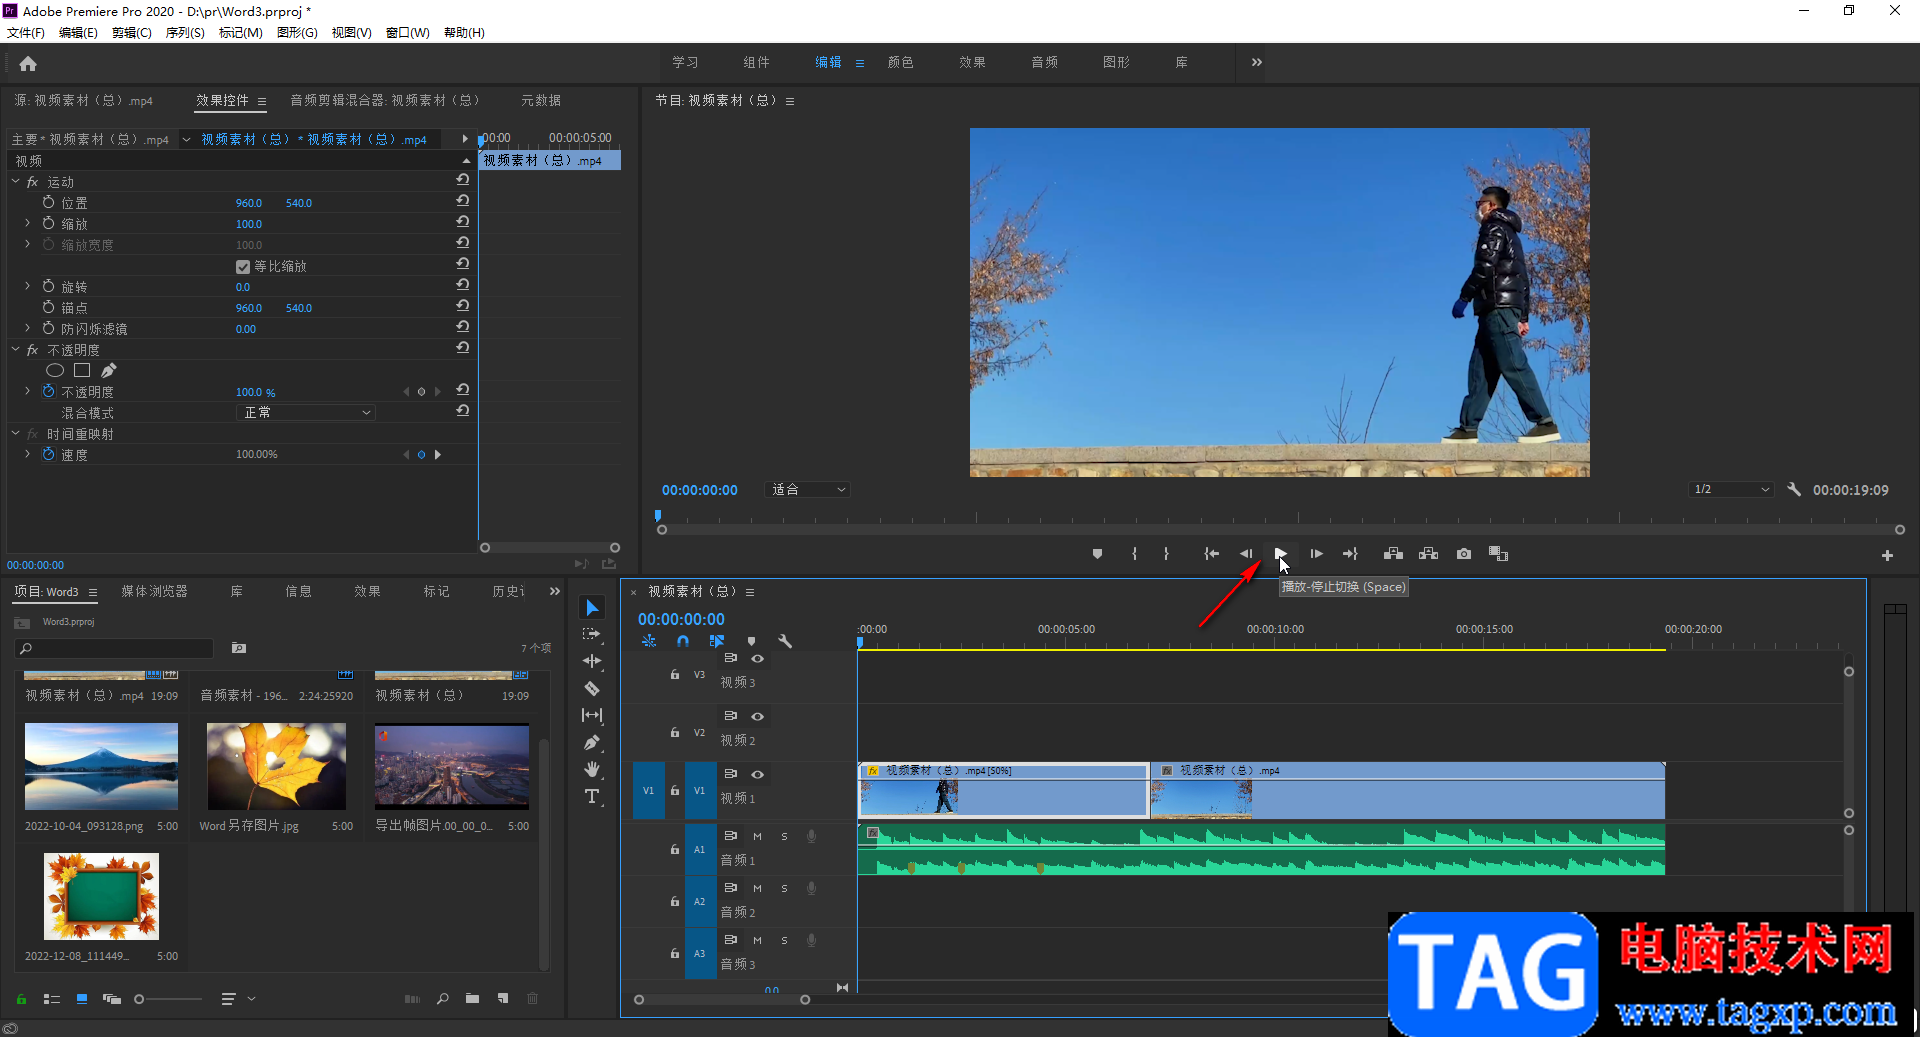Create 4-point polygon opacity mask
Screen dimensions: 1920x1037
82,371
